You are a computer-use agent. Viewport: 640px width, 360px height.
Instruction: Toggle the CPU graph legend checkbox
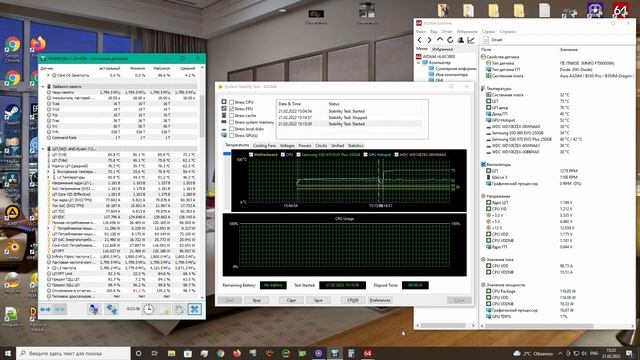(x=283, y=155)
